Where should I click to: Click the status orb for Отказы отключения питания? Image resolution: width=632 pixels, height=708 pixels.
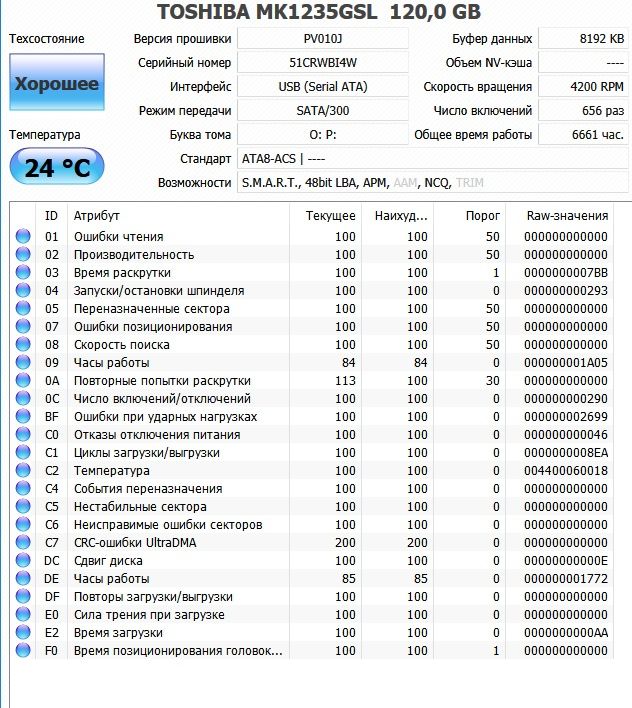pyautogui.click(x=23, y=434)
